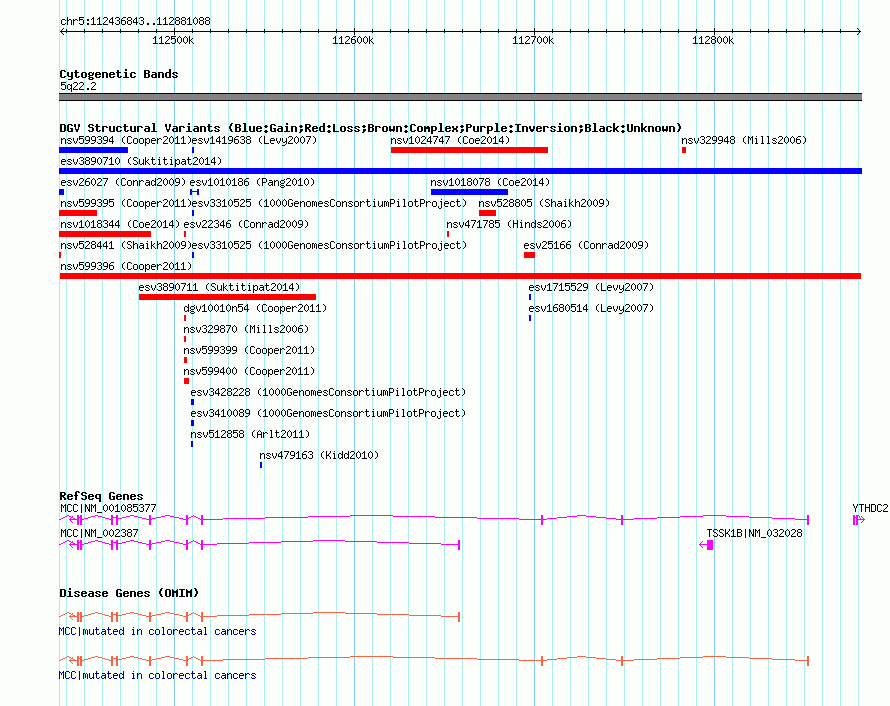Click nsv512858 (Arlt2011) variant label
This screenshot has height=706, width=890.
tap(250, 434)
